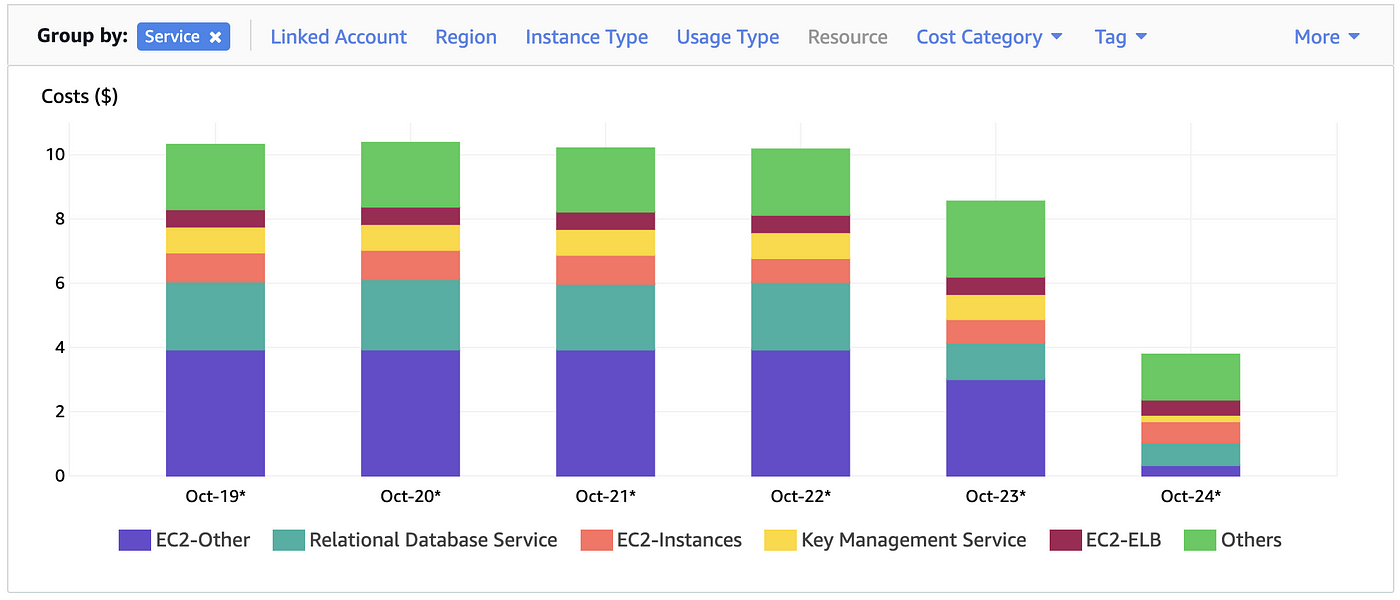Click the Oct-22 green Others segment

coord(801,182)
